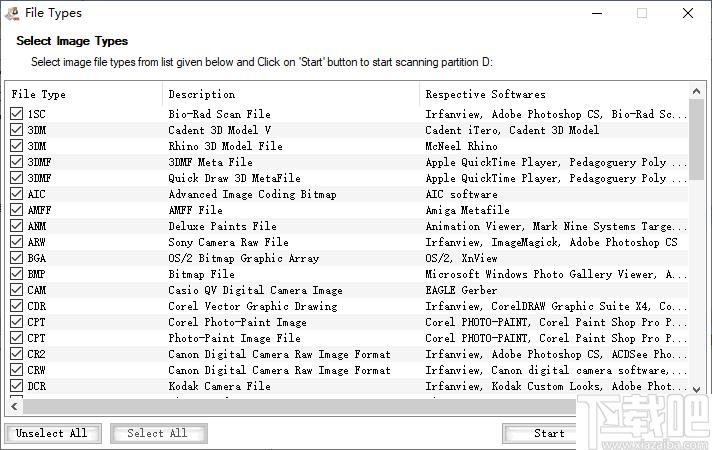
Task: Toggle the Quick Draw 3D MetaFile checkbox
Action: tap(17, 178)
